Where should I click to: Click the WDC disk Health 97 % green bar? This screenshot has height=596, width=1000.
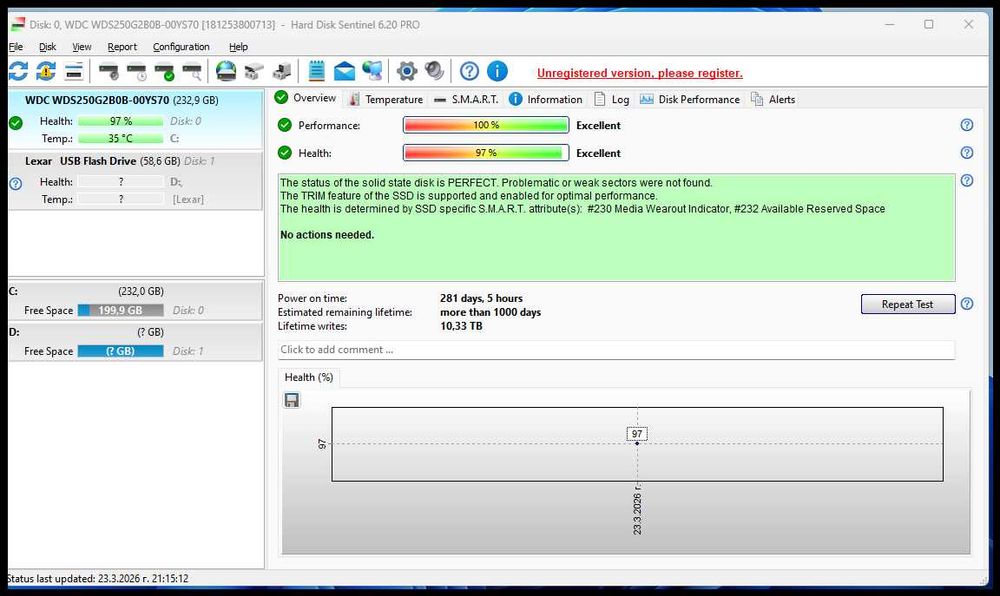(121, 121)
